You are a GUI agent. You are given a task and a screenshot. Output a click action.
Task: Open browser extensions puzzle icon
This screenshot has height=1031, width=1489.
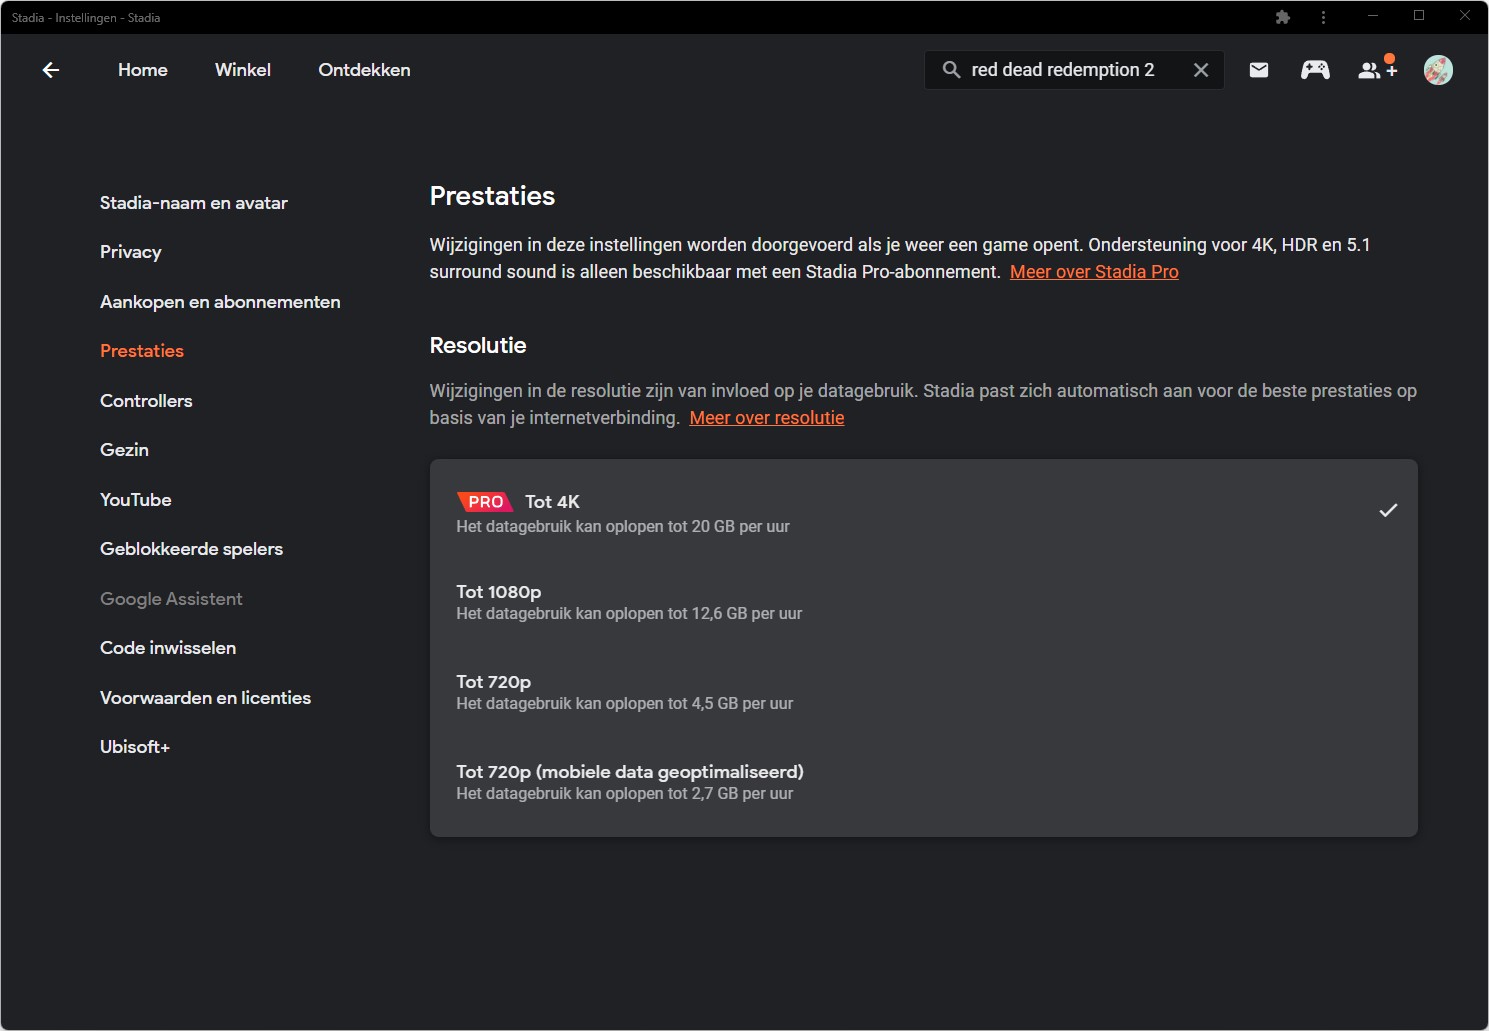click(1283, 17)
